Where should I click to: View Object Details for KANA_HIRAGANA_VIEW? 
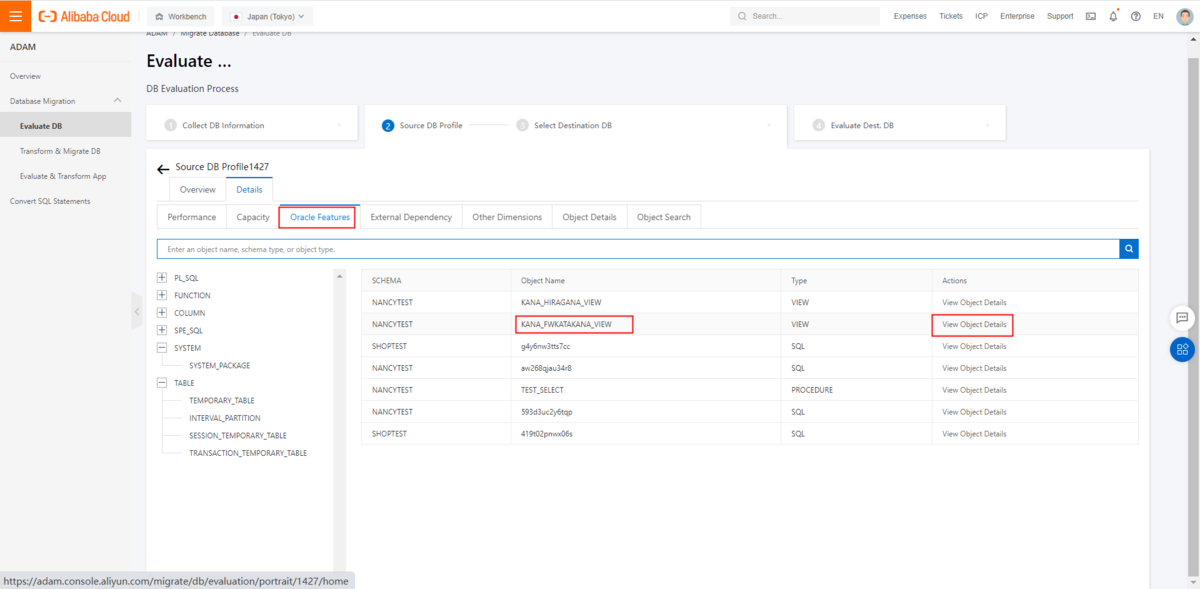click(x=974, y=302)
